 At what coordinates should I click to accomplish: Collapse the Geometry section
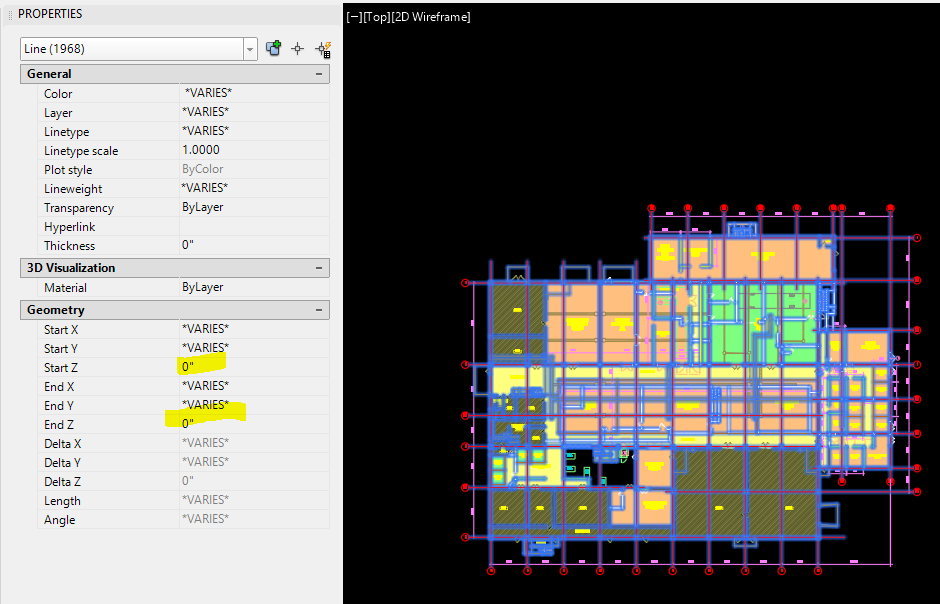pos(320,310)
